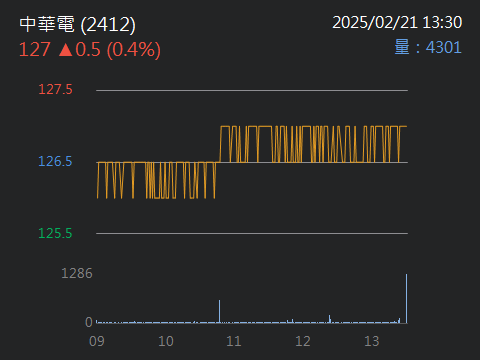Click the price change value 0.5
Image resolution: width=480 pixels, height=360 pixels.
tap(88, 50)
